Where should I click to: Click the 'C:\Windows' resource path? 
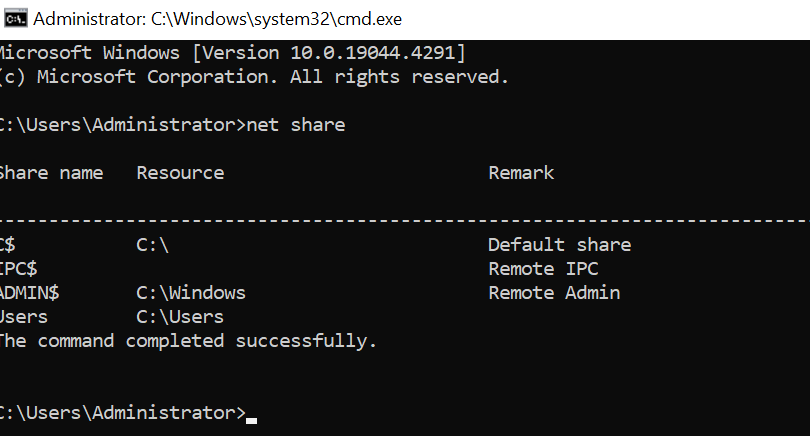click(x=191, y=293)
